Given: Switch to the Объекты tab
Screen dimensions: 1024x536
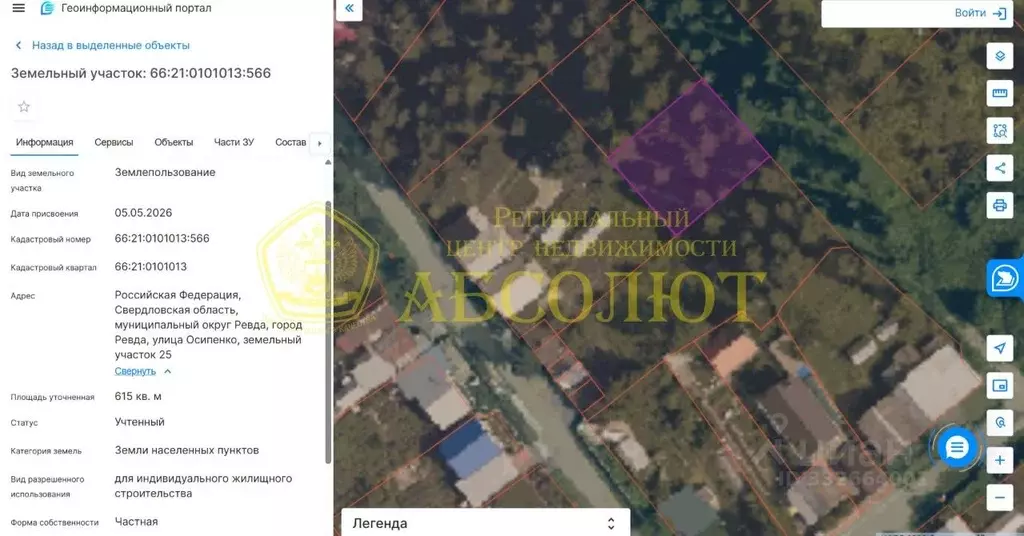Looking at the screenshot, I should click(x=174, y=142).
